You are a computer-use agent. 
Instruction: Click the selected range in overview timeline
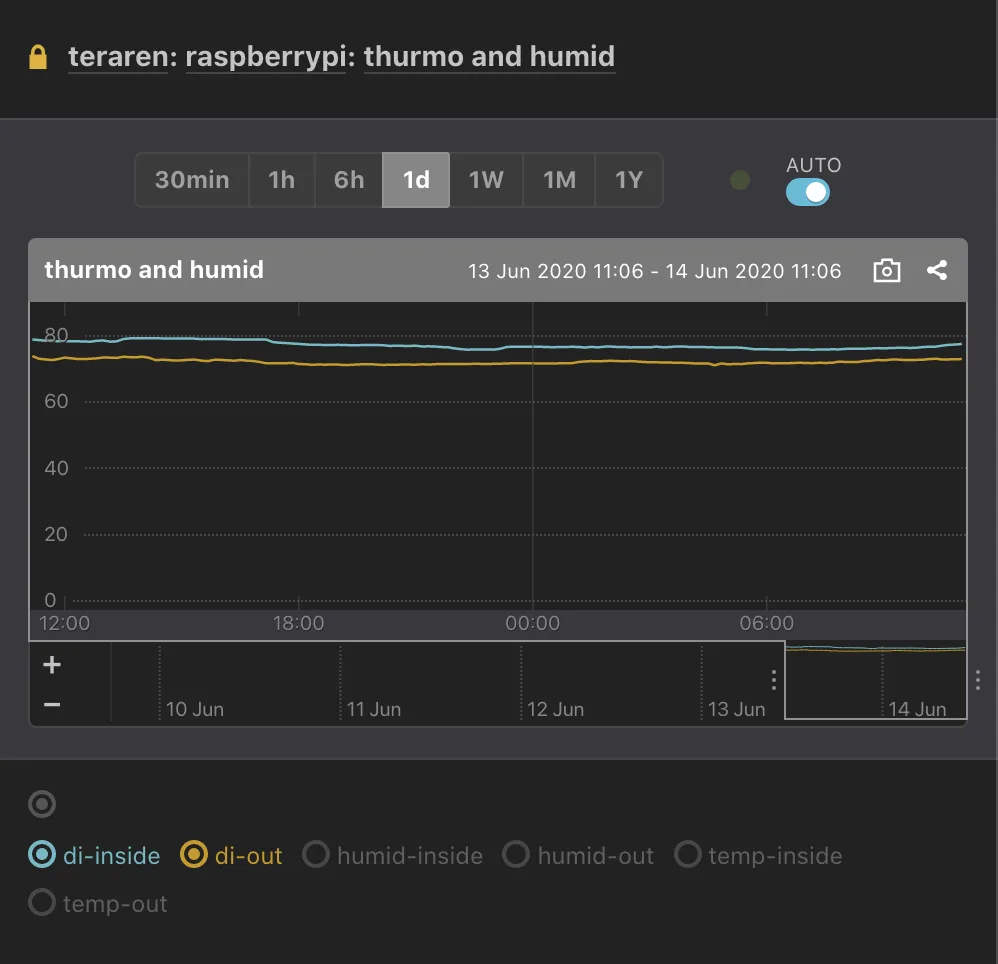click(x=875, y=680)
